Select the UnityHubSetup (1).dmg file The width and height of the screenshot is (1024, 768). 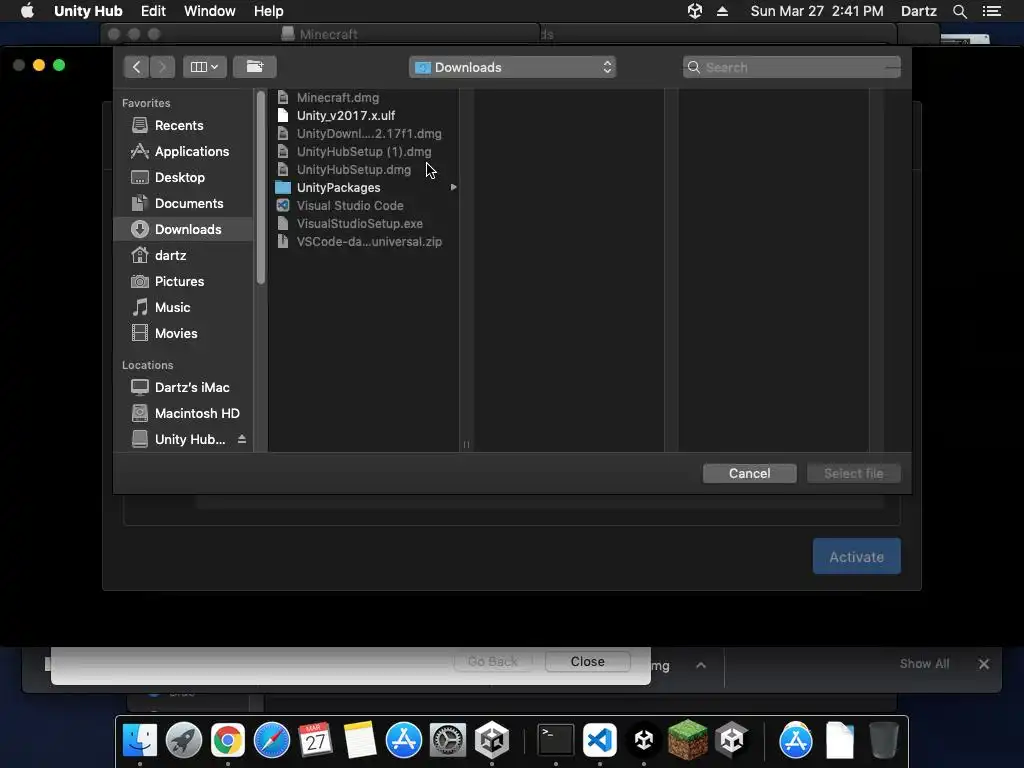click(x=363, y=152)
